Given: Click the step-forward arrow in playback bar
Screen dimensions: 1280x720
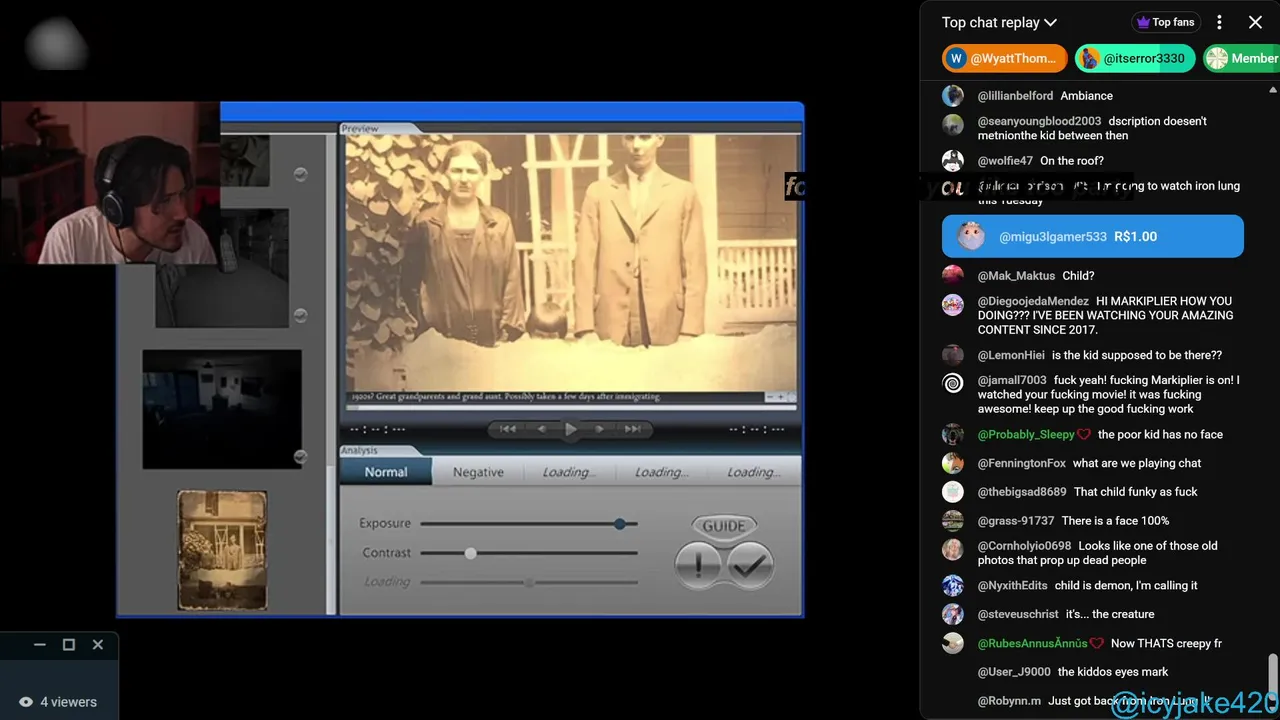Looking at the screenshot, I should [x=600, y=429].
